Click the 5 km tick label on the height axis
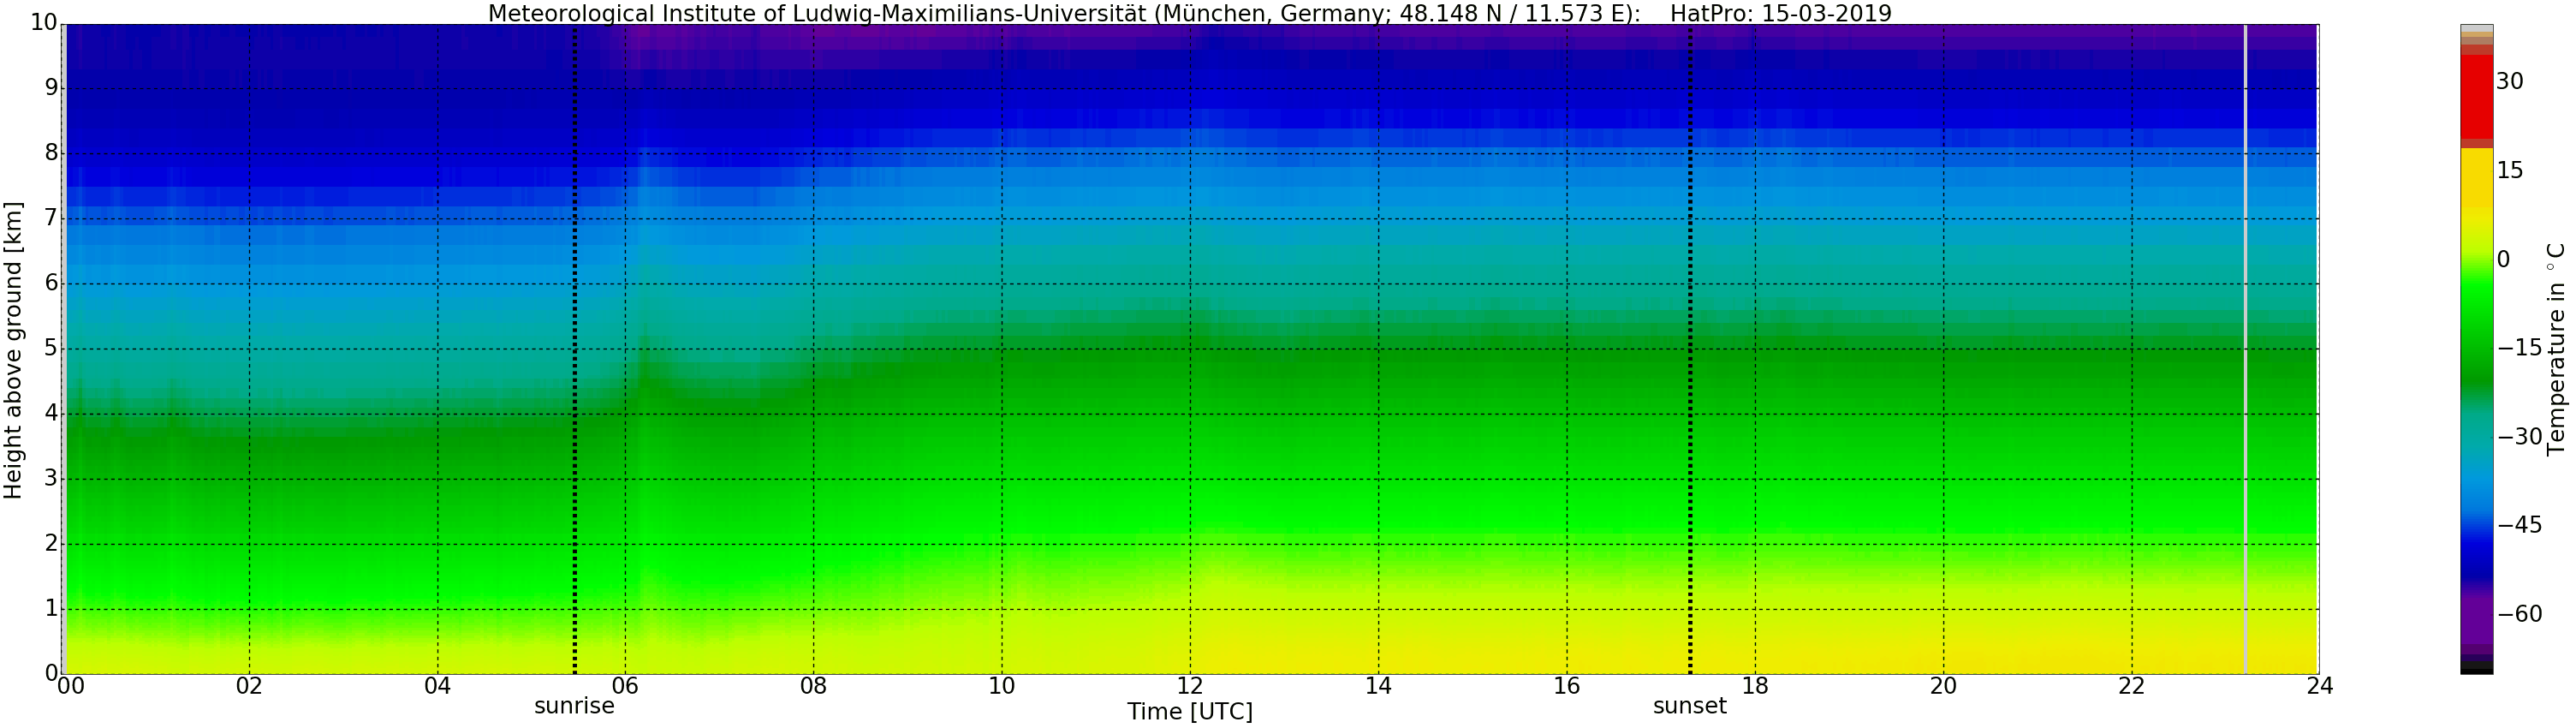The height and width of the screenshot is (728, 2576). 51,349
